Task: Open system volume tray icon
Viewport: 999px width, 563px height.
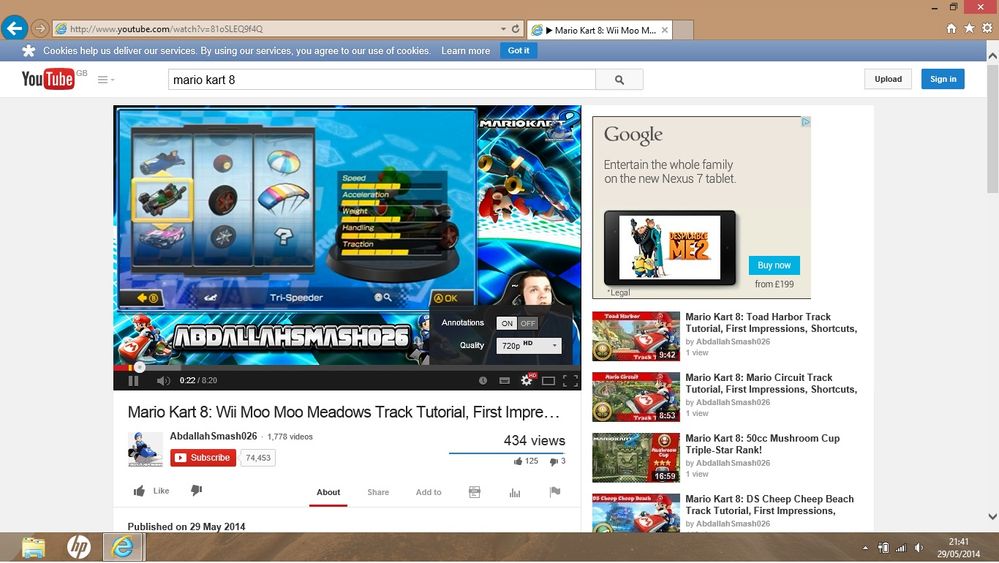Action: [919, 548]
